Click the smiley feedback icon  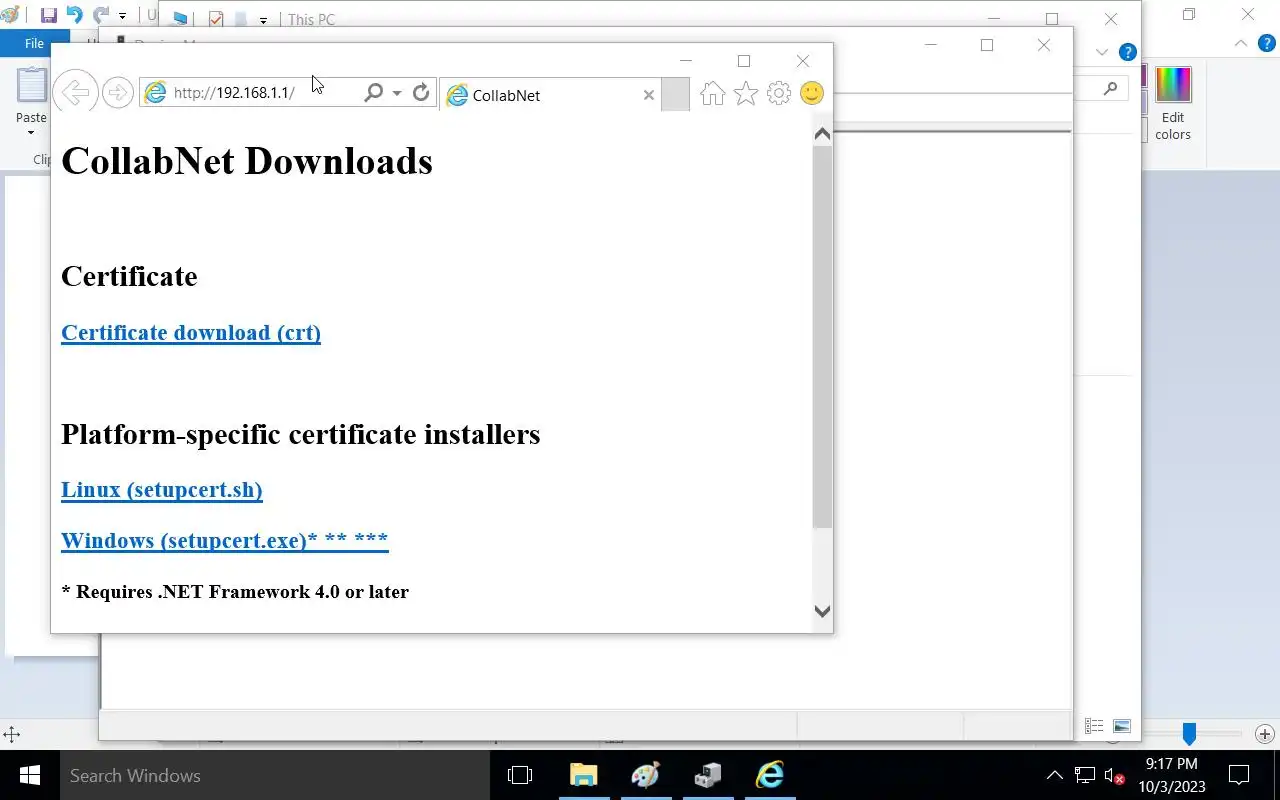(812, 94)
